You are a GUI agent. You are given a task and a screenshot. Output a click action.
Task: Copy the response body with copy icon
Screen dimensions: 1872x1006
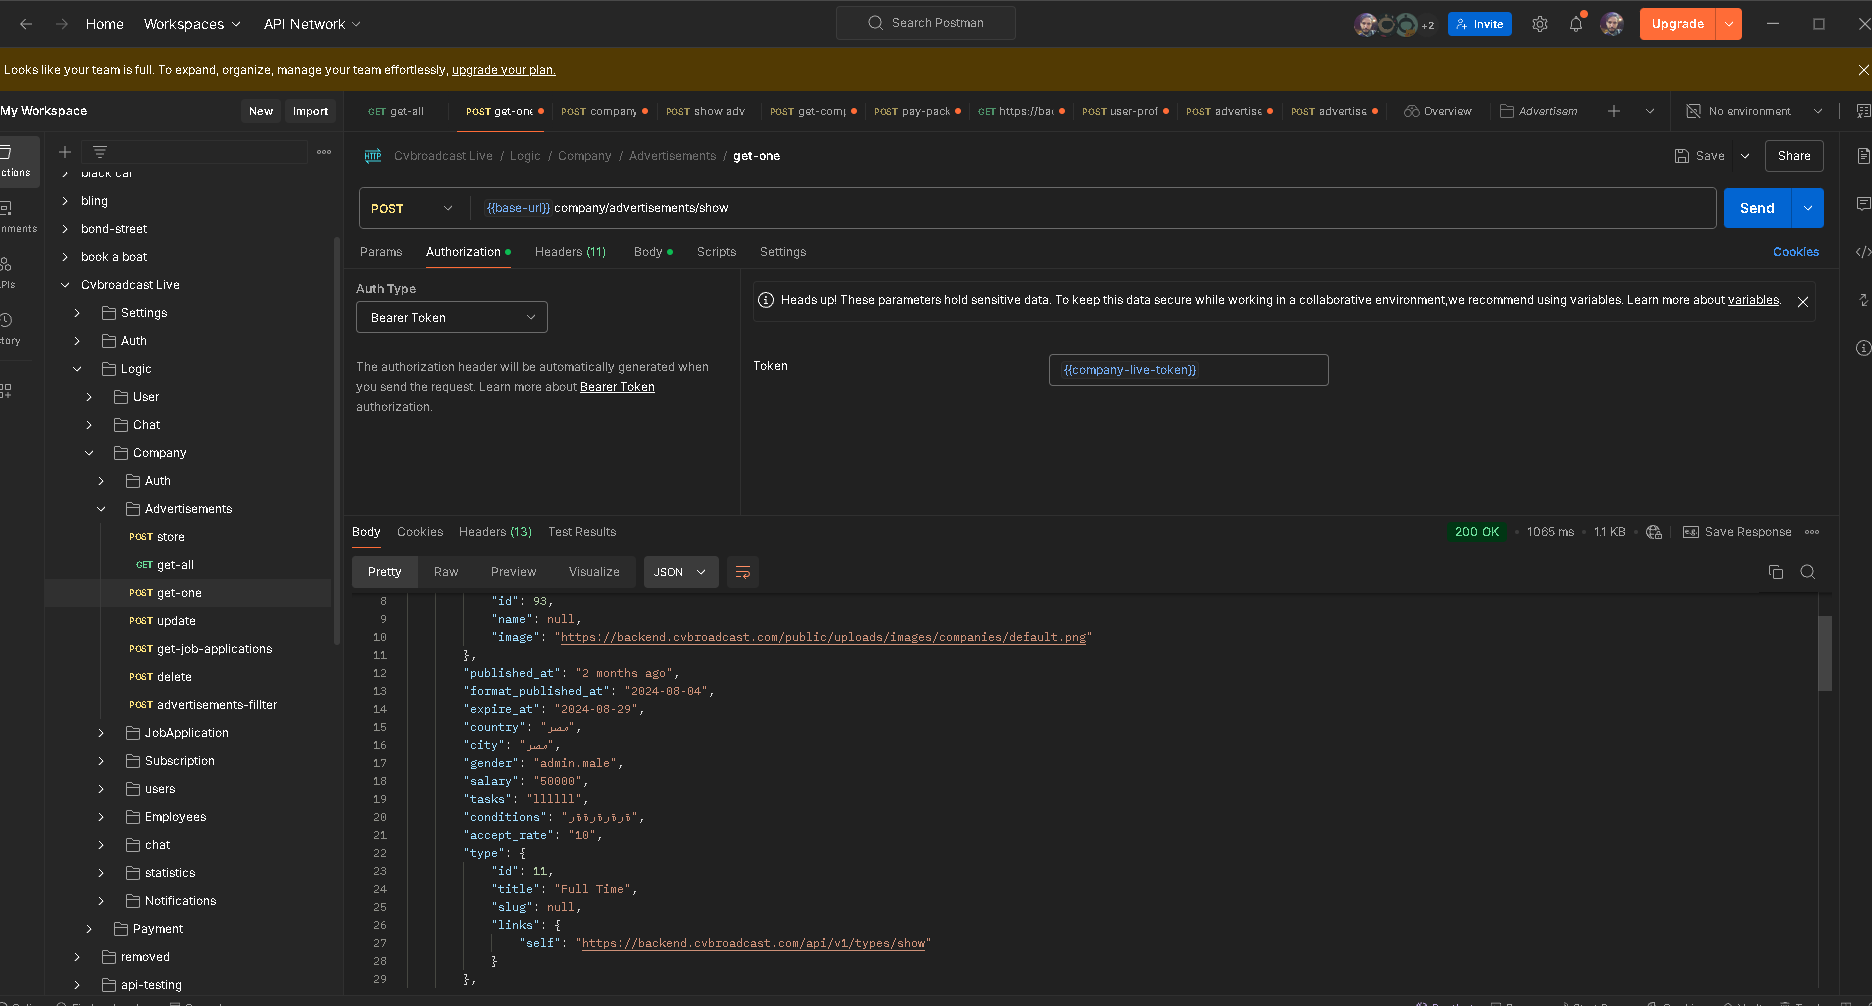(1776, 572)
